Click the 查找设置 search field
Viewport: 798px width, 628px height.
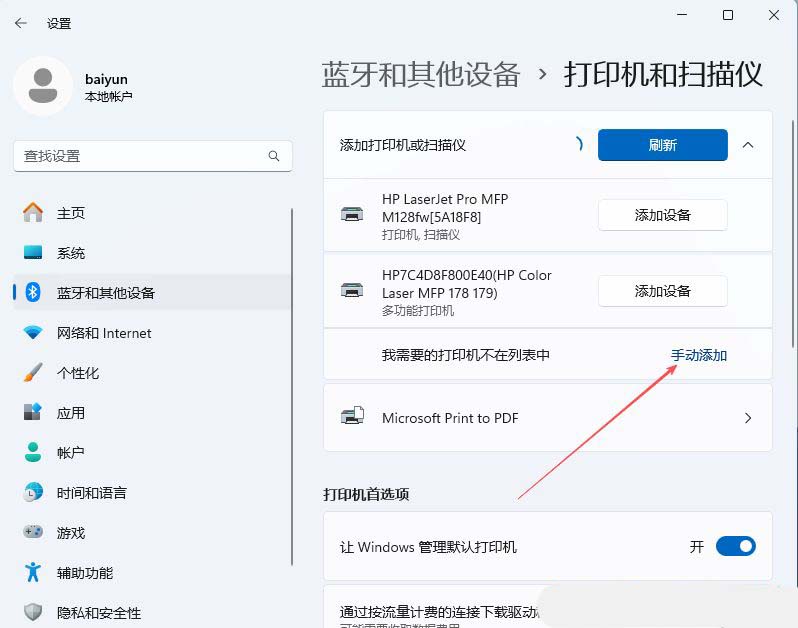tap(153, 156)
